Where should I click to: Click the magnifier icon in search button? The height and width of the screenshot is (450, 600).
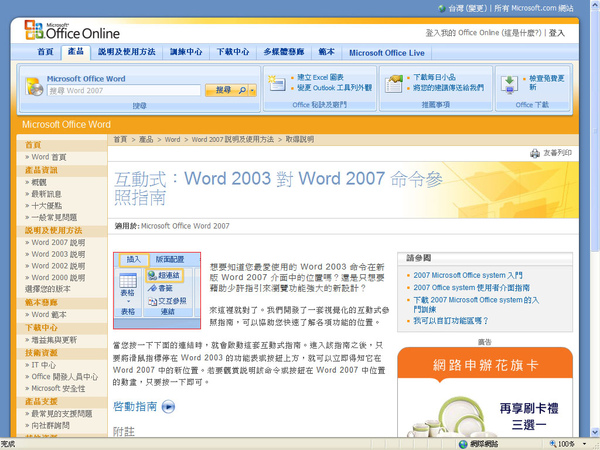pos(242,90)
